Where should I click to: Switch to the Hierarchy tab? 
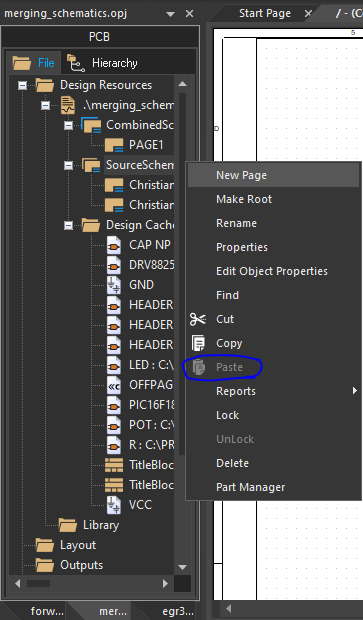pos(102,63)
